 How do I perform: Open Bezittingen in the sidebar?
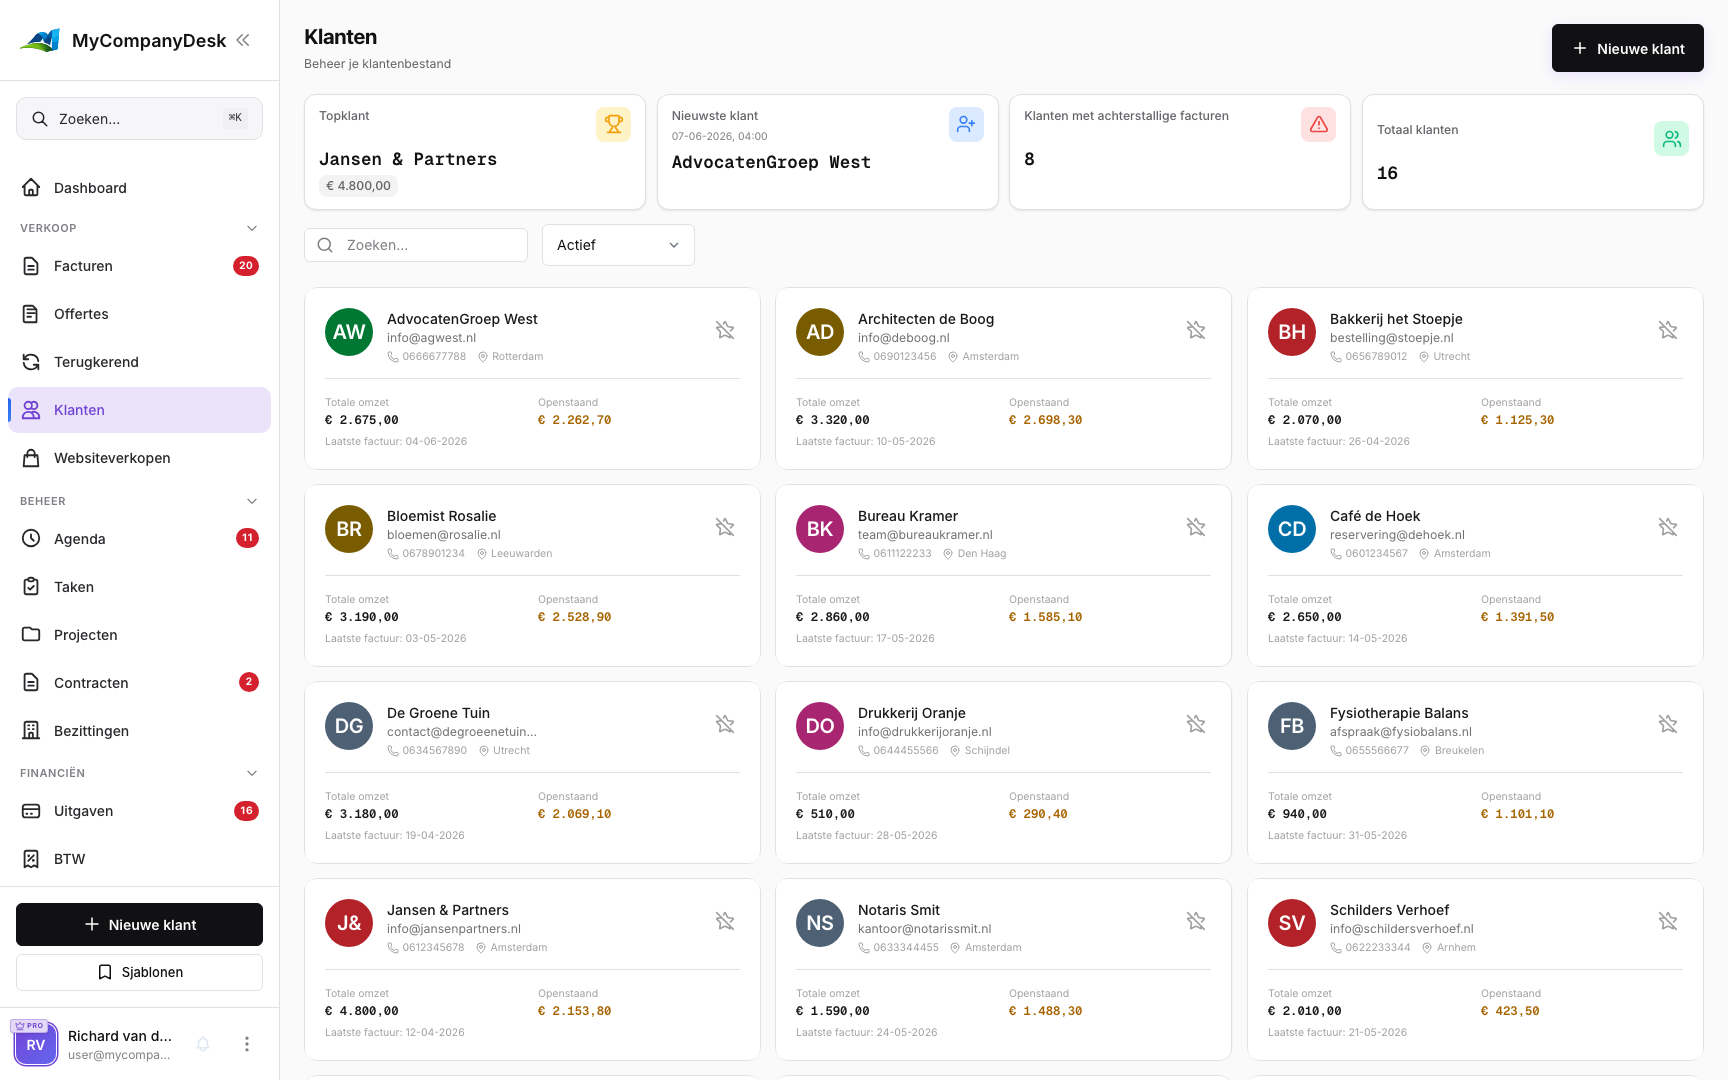[139, 731]
